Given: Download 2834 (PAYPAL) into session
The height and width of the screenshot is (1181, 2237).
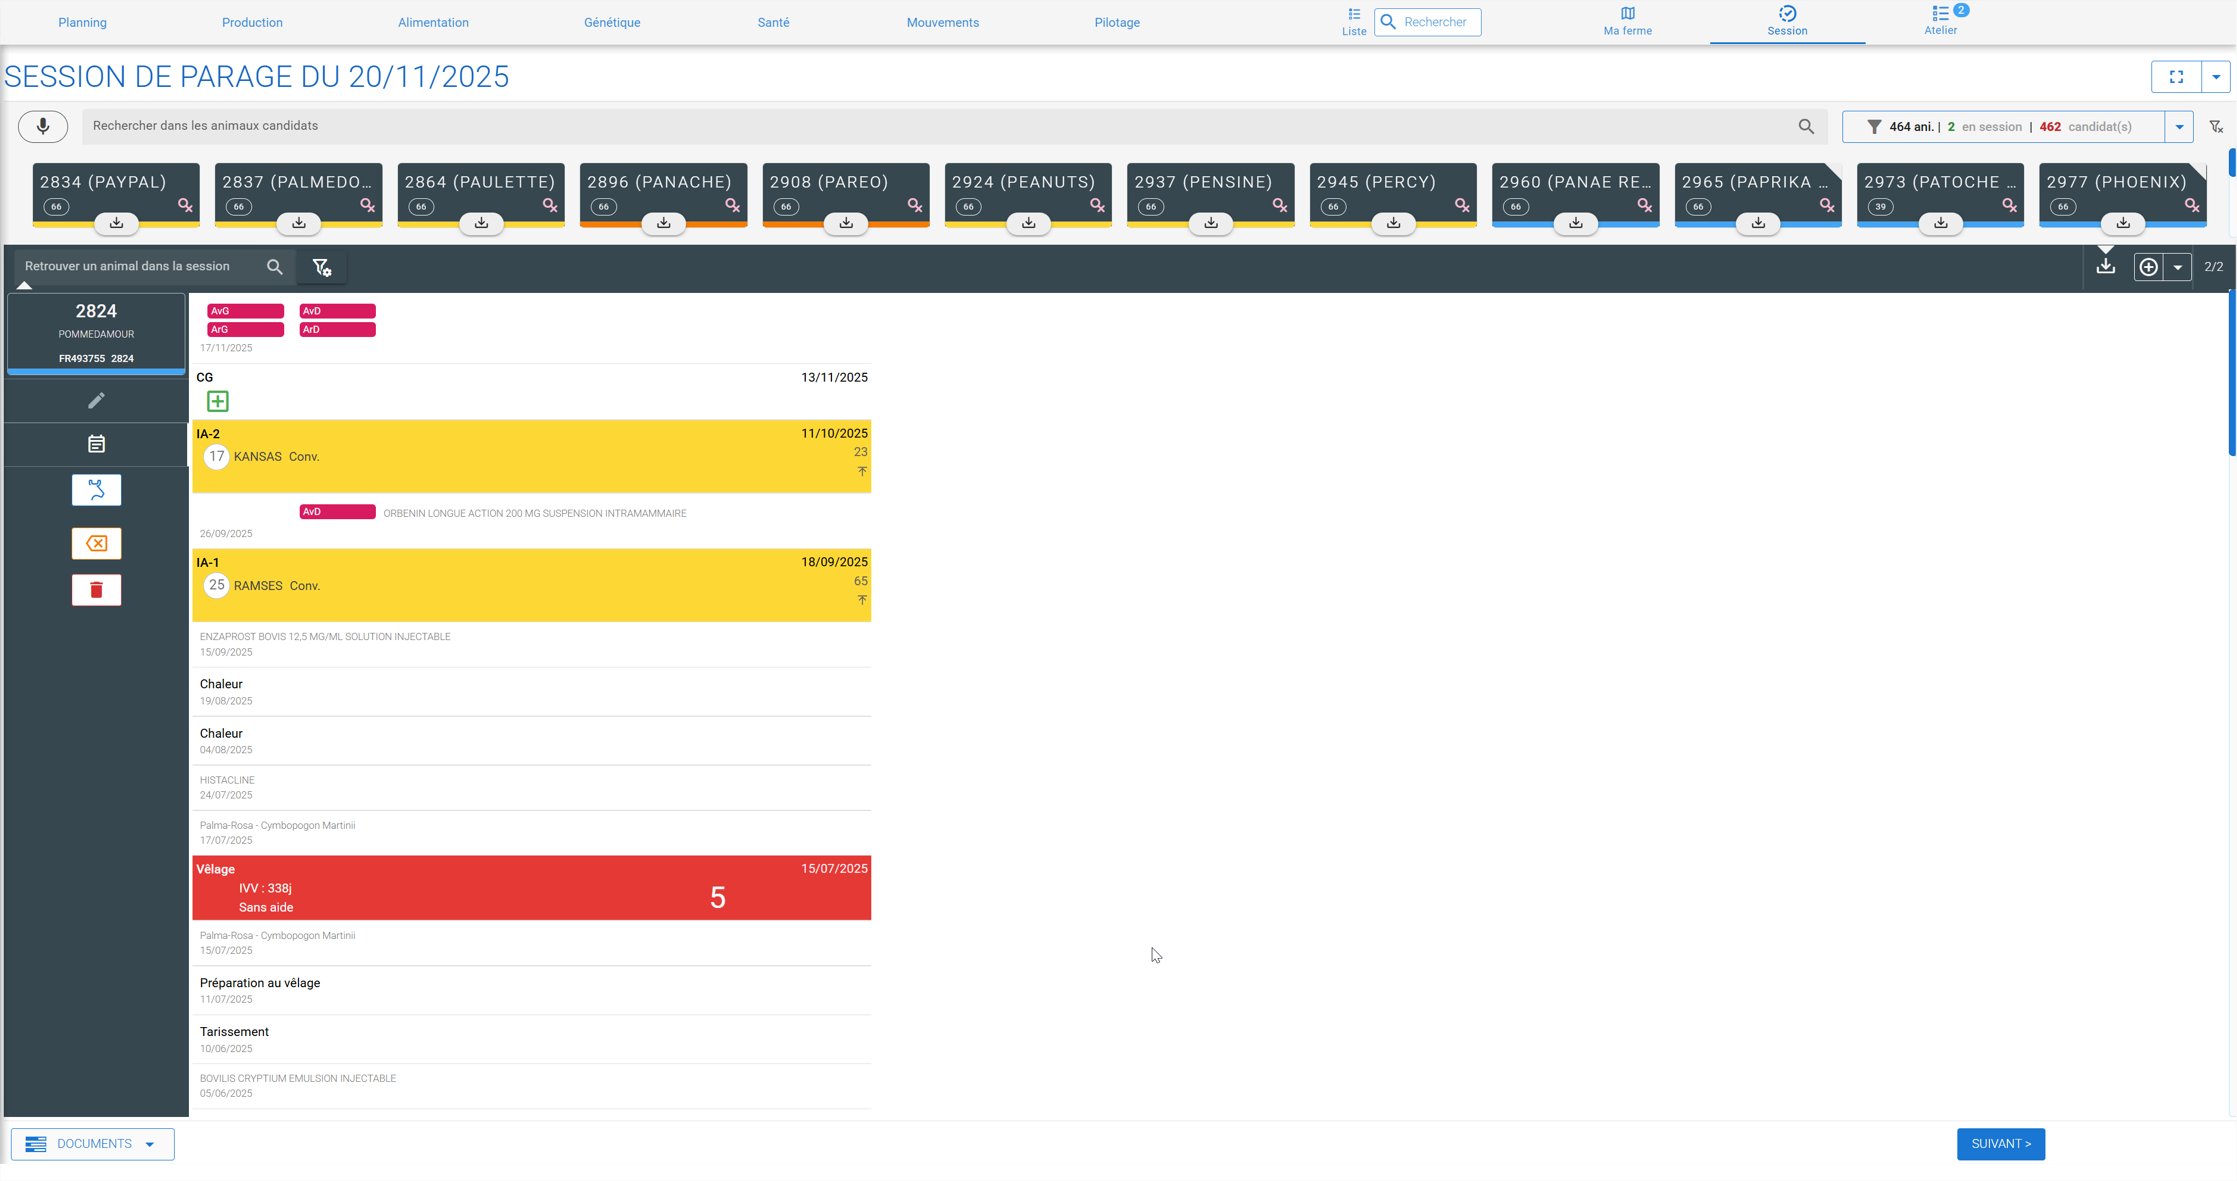Looking at the screenshot, I should (116, 223).
